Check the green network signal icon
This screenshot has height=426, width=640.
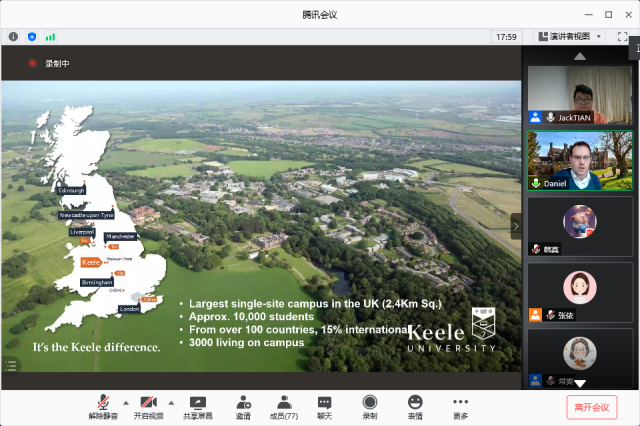click(50, 37)
